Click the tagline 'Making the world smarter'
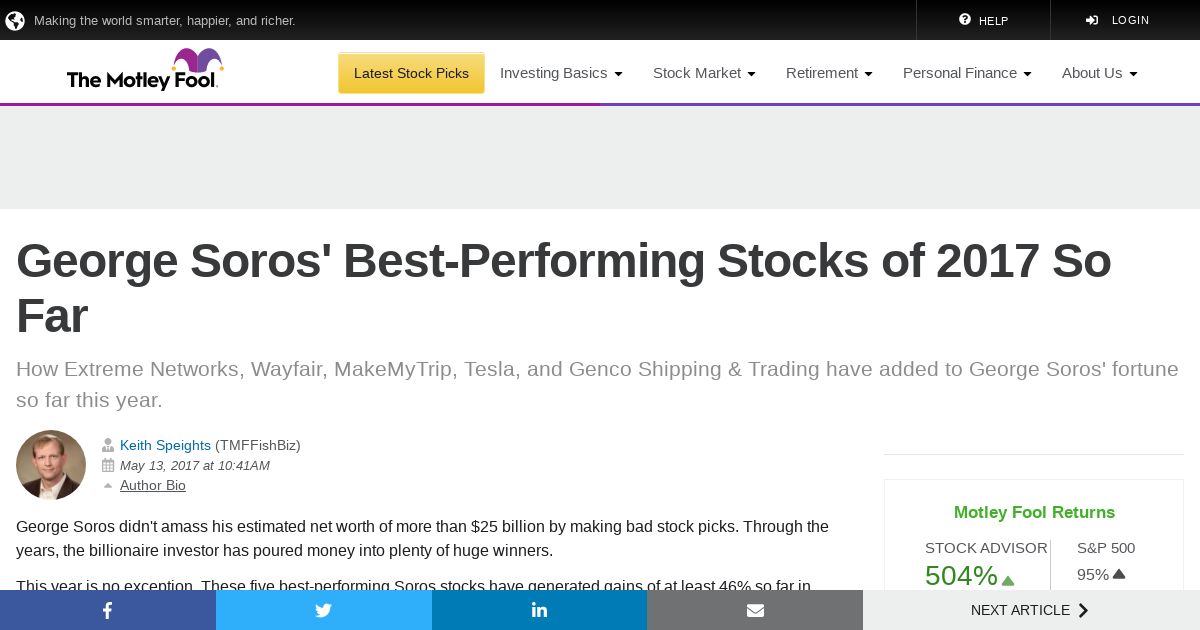Screen dimensions: 1200x630 coord(165,20)
